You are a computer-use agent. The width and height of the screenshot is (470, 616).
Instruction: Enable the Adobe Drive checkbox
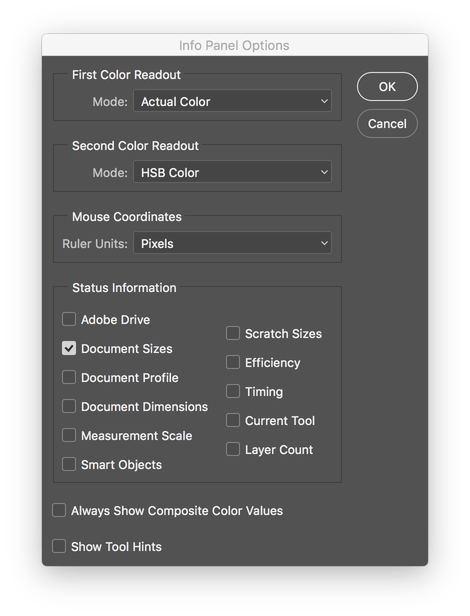click(x=69, y=319)
